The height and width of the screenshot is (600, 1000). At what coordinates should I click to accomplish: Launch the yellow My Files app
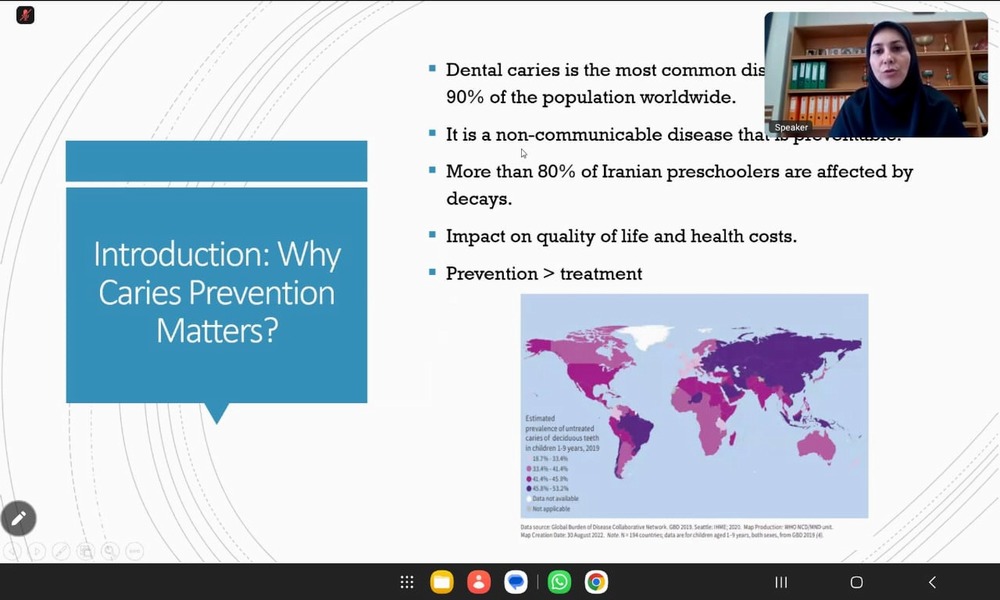[442, 582]
